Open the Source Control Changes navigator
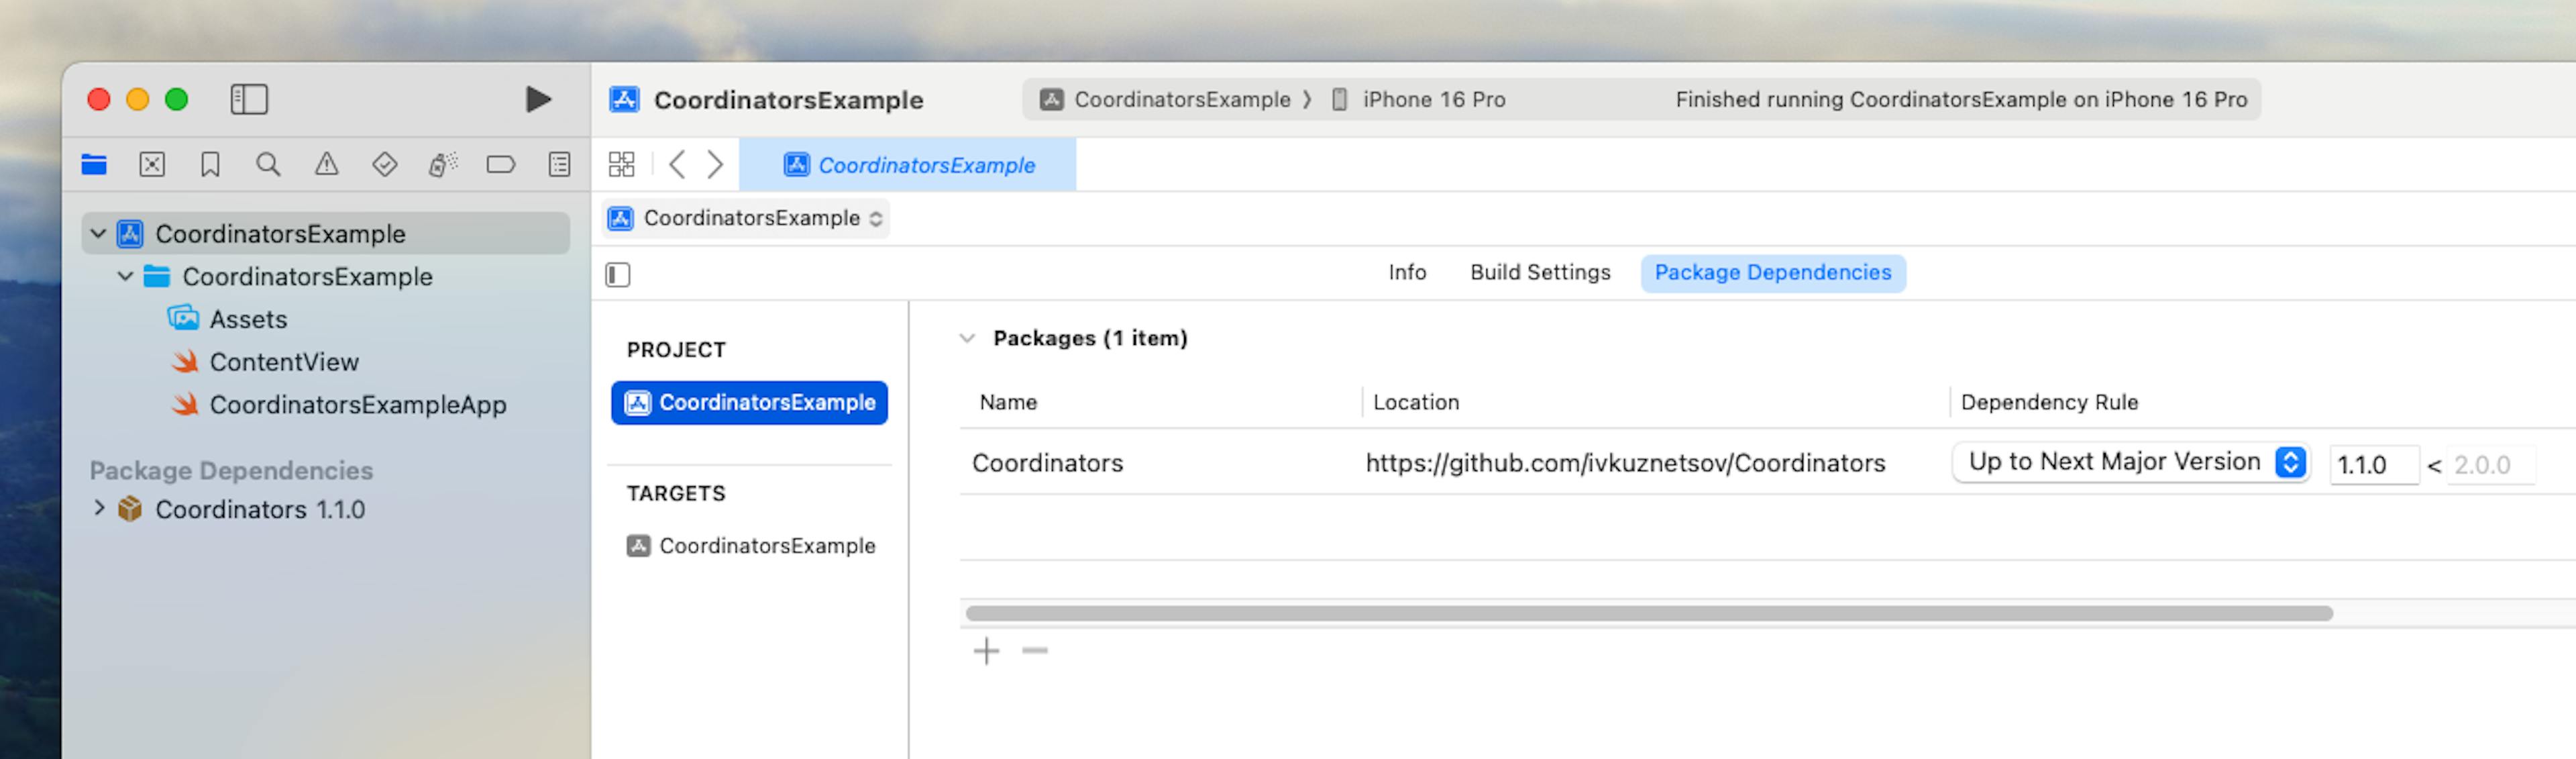Screen dimensions: 2576x759 pyautogui.click(x=152, y=164)
